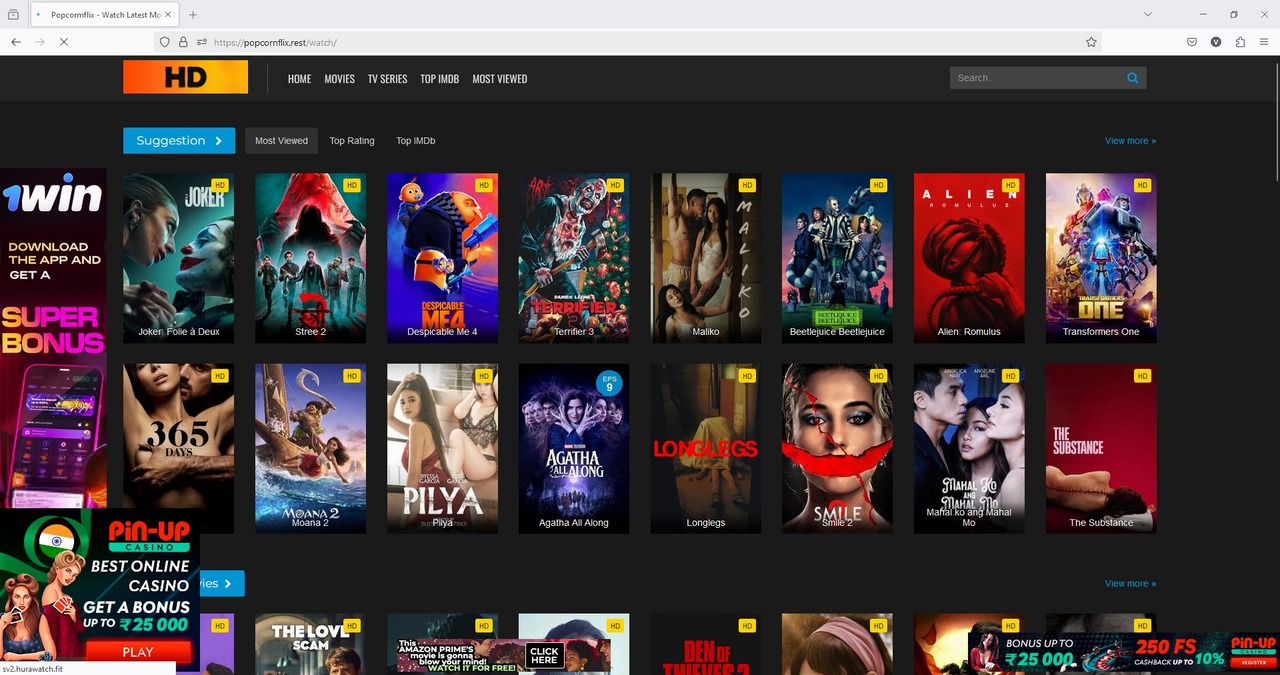Switch to the Top Rating filter
Viewport: 1280px width, 675px height.
(351, 140)
